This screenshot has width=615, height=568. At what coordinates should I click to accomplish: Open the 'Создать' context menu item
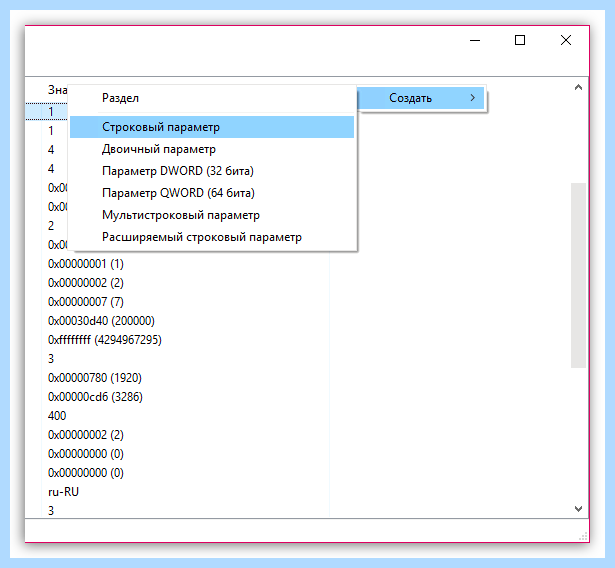(421, 98)
